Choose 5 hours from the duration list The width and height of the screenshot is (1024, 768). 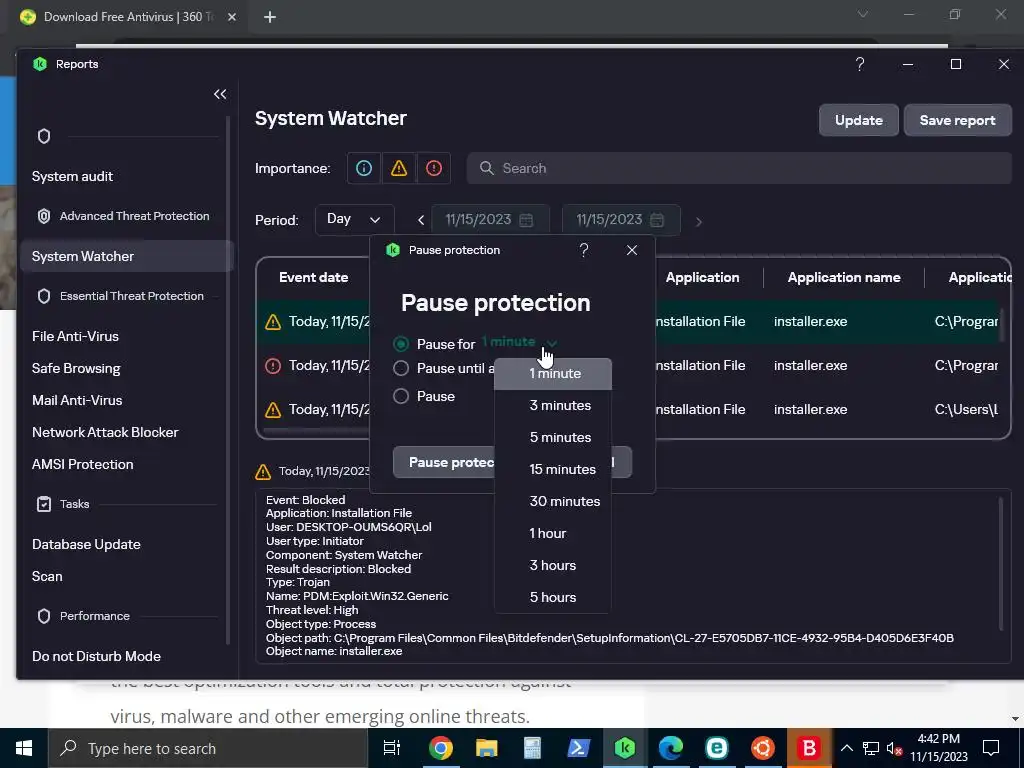click(552, 598)
